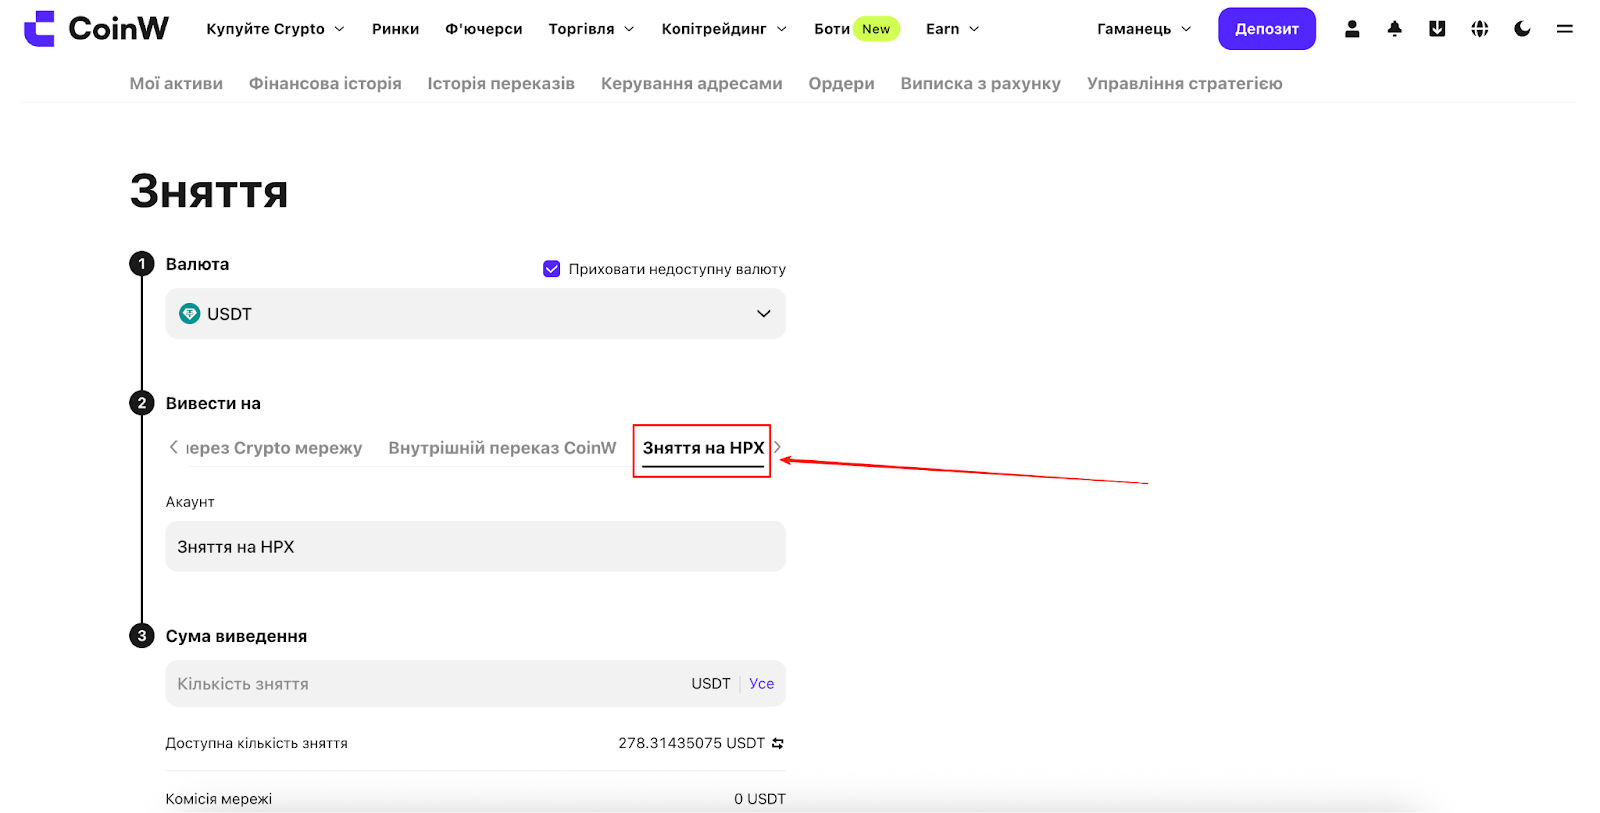Open the user profile icon
Image resolution: width=1600 pixels, height=813 pixels.
tap(1352, 29)
